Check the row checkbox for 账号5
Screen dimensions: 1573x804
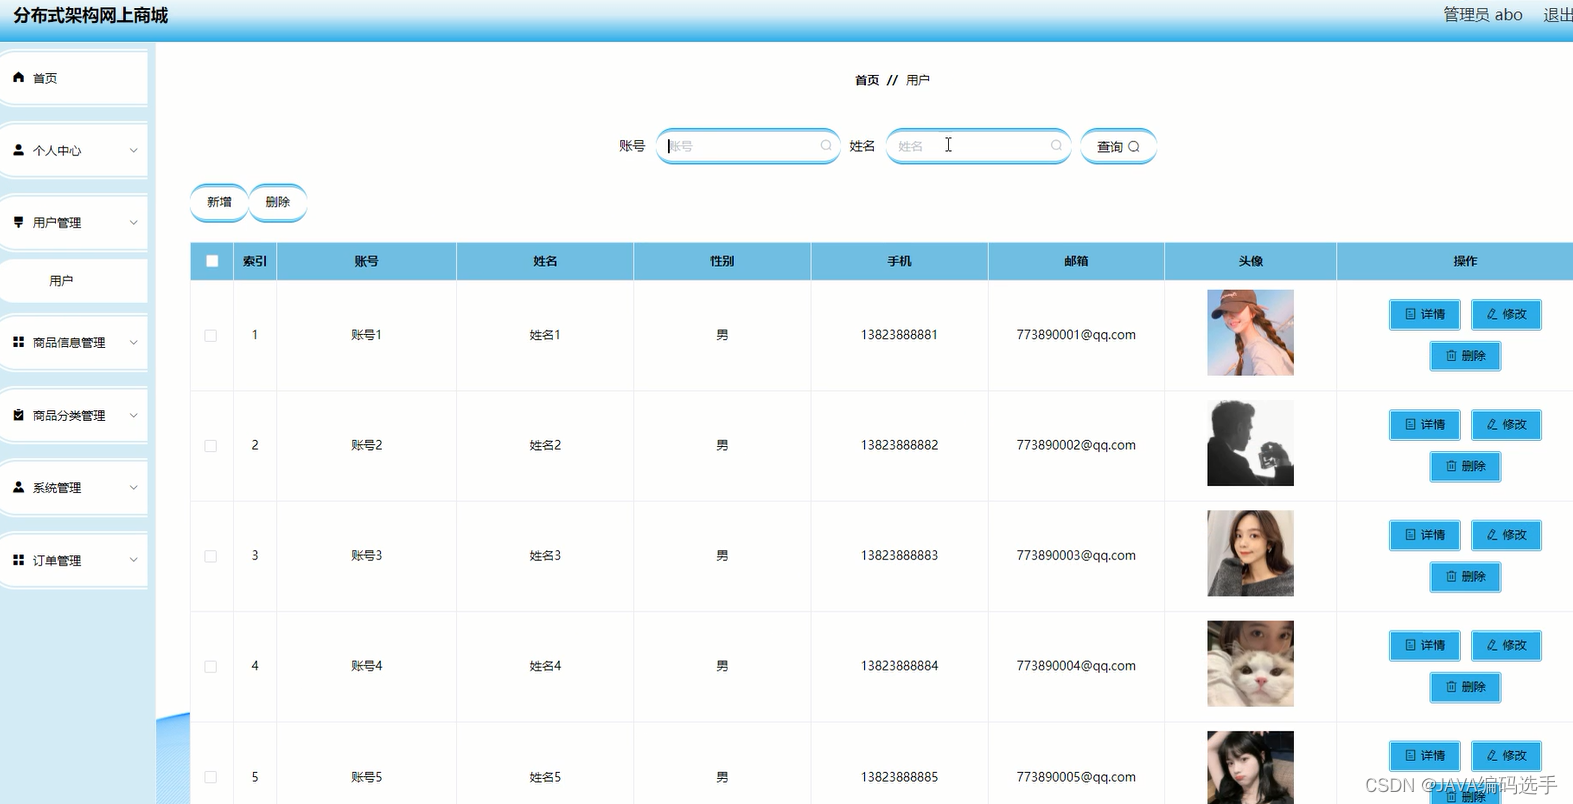211,777
